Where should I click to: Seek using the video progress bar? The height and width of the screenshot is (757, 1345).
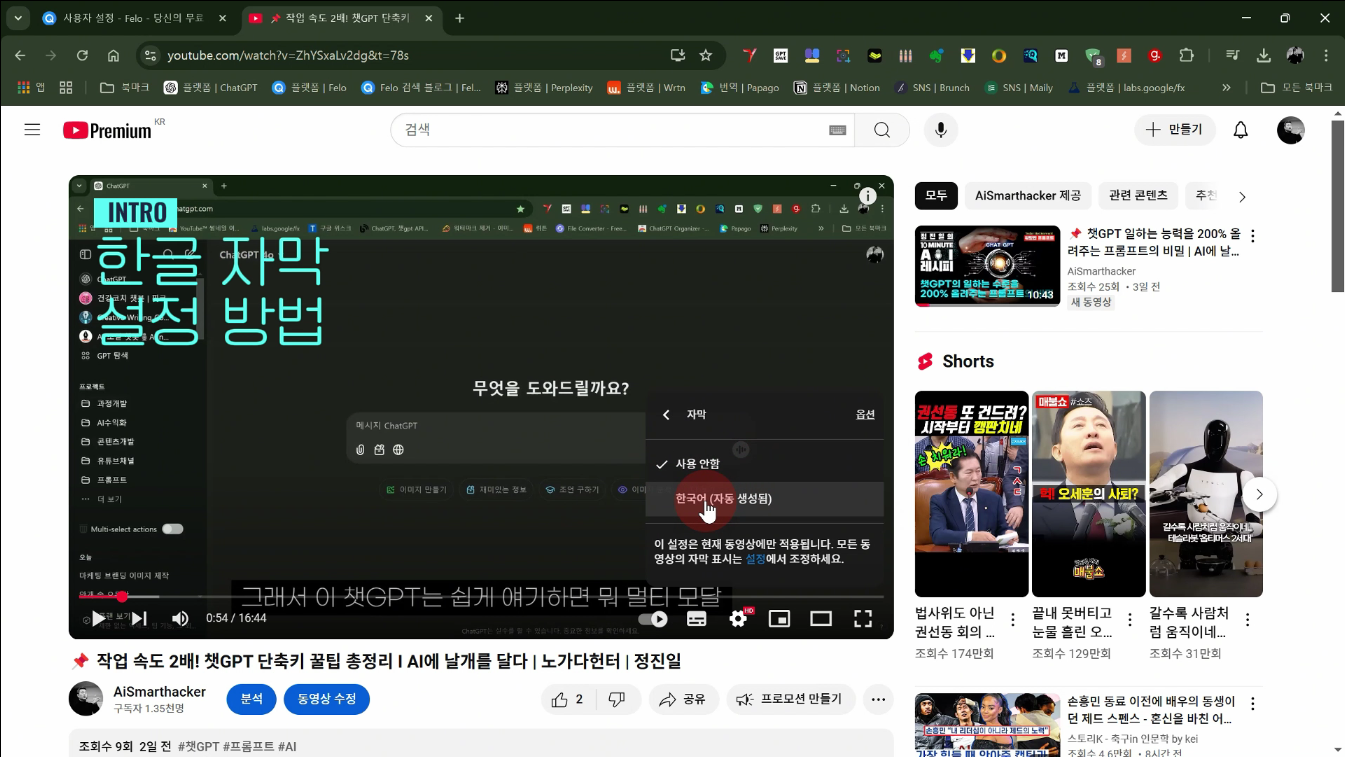pos(481,597)
